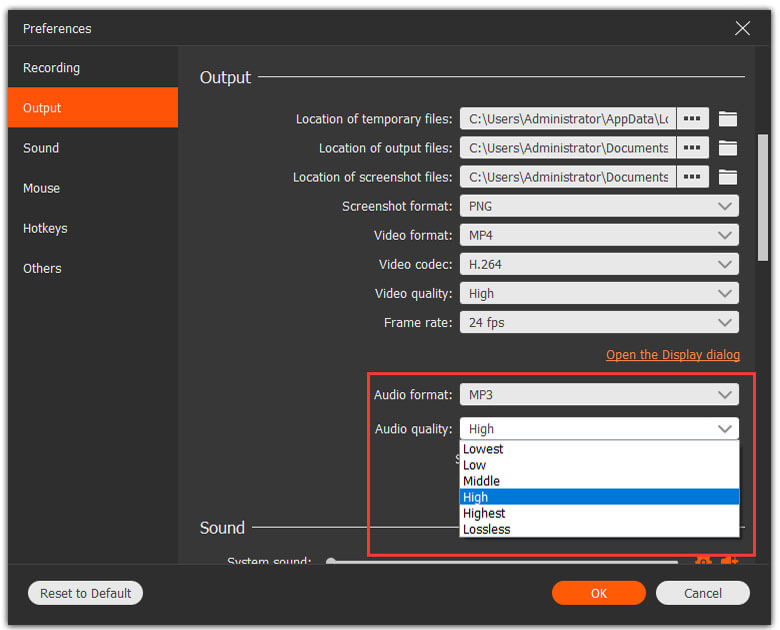This screenshot has width=780, height=630.
Task: Open the Video codec dropdown
Action: pos(599,264)
